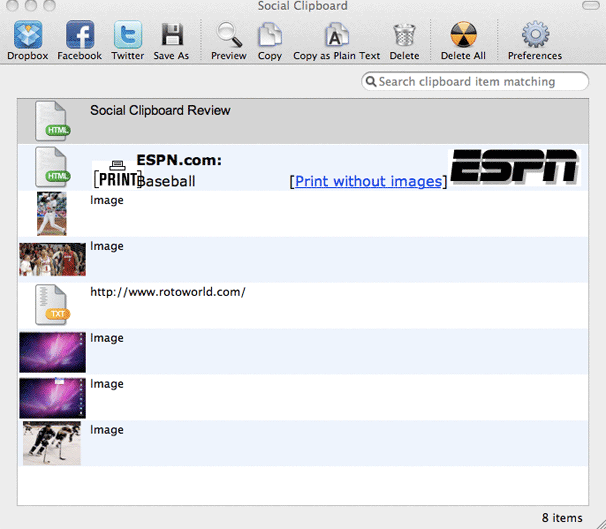Screen dimensions: 606x529
Task: Post item with the Twitter icon
Action: tap(128, 35)
